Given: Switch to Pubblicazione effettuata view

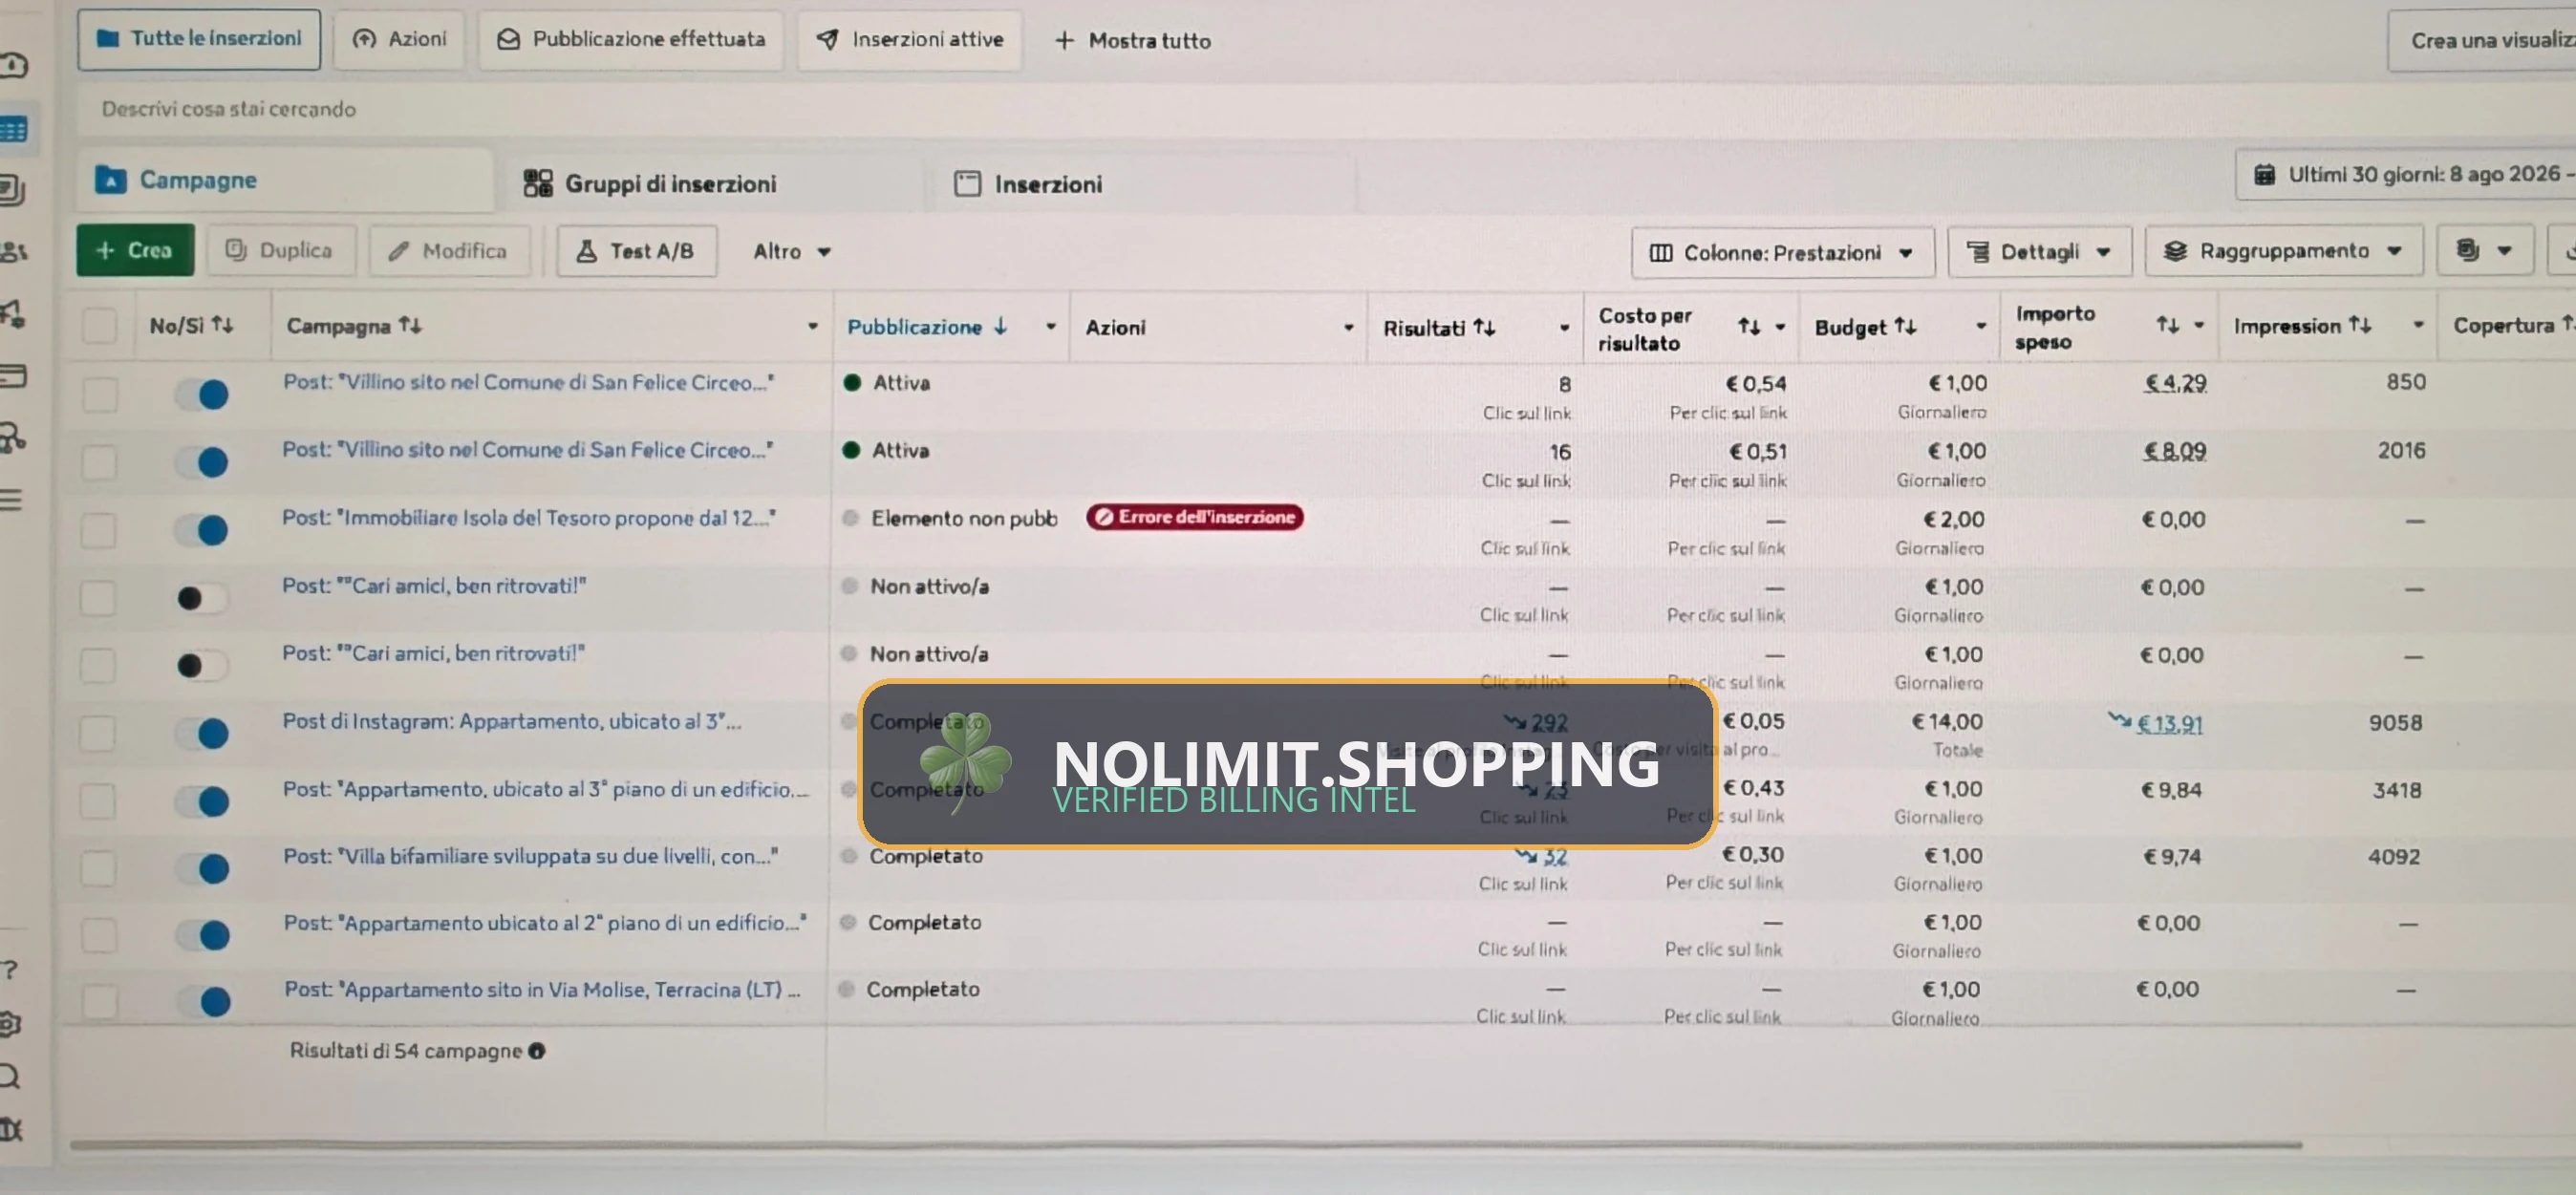Looking at the screenshot, I should pos(631,39).
